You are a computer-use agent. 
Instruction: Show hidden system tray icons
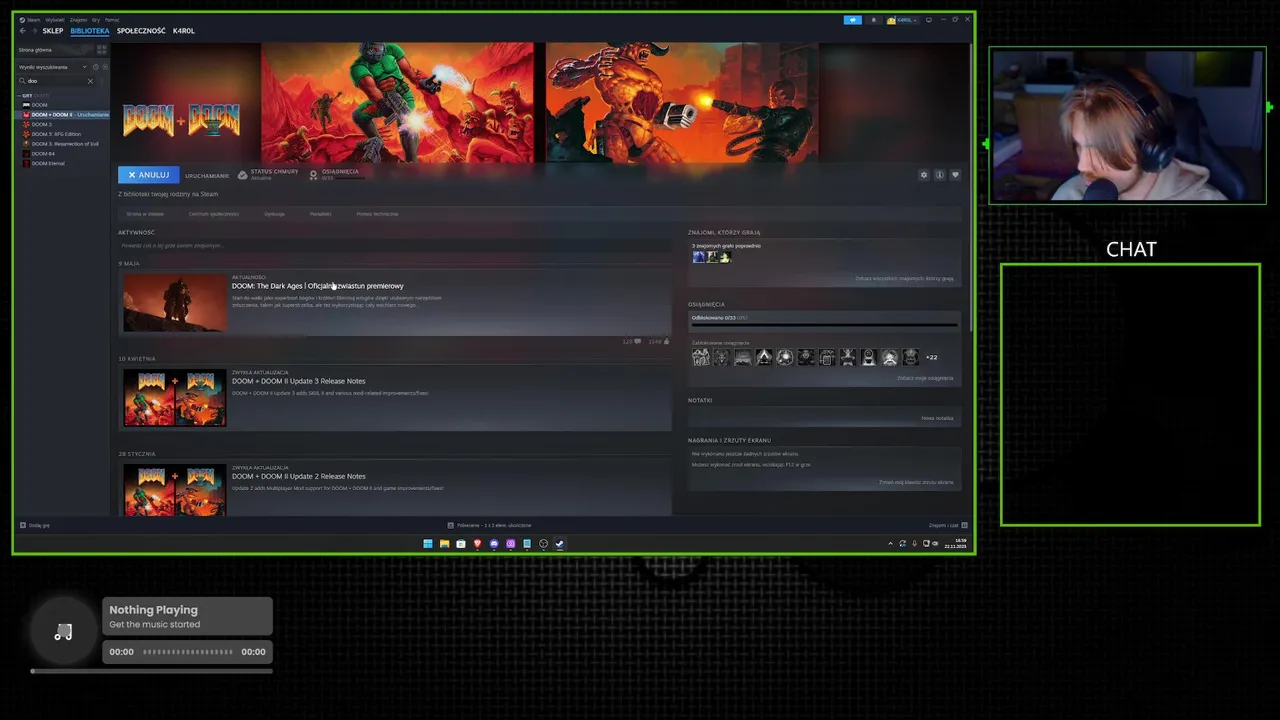pos(890,544)
